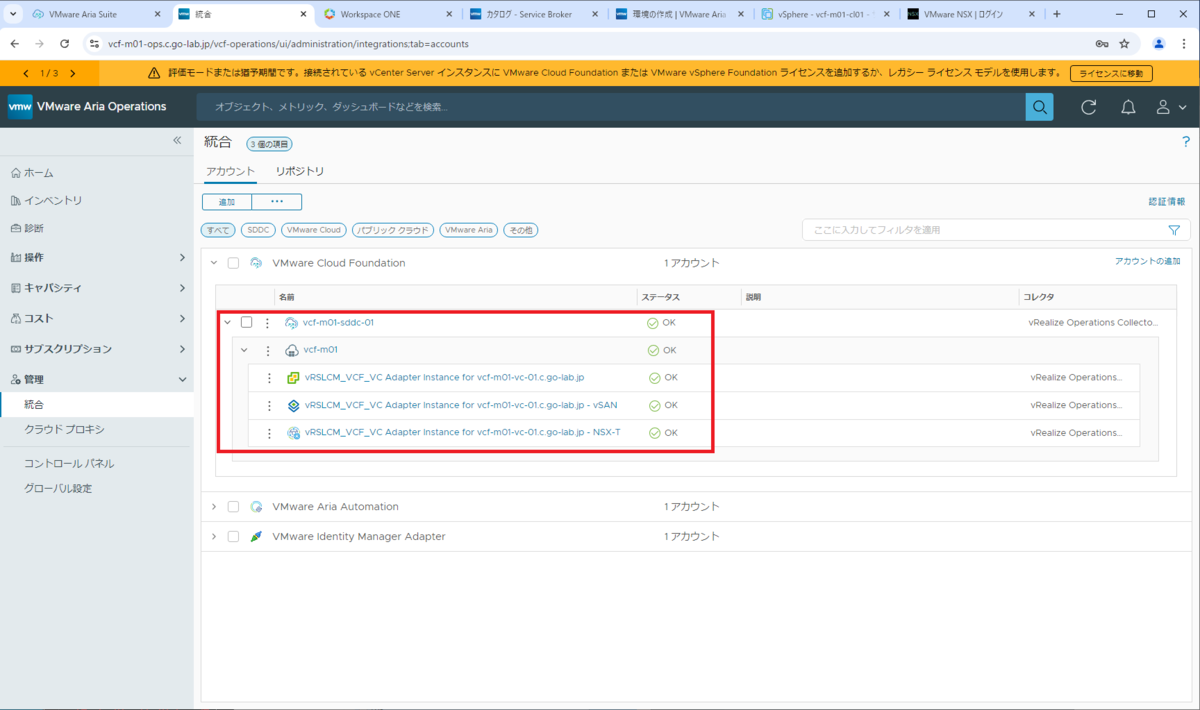The width and height of the screenshot is (1200, 710).
Task: Click the vSAN adapter icon
Action: click(294, 405)
